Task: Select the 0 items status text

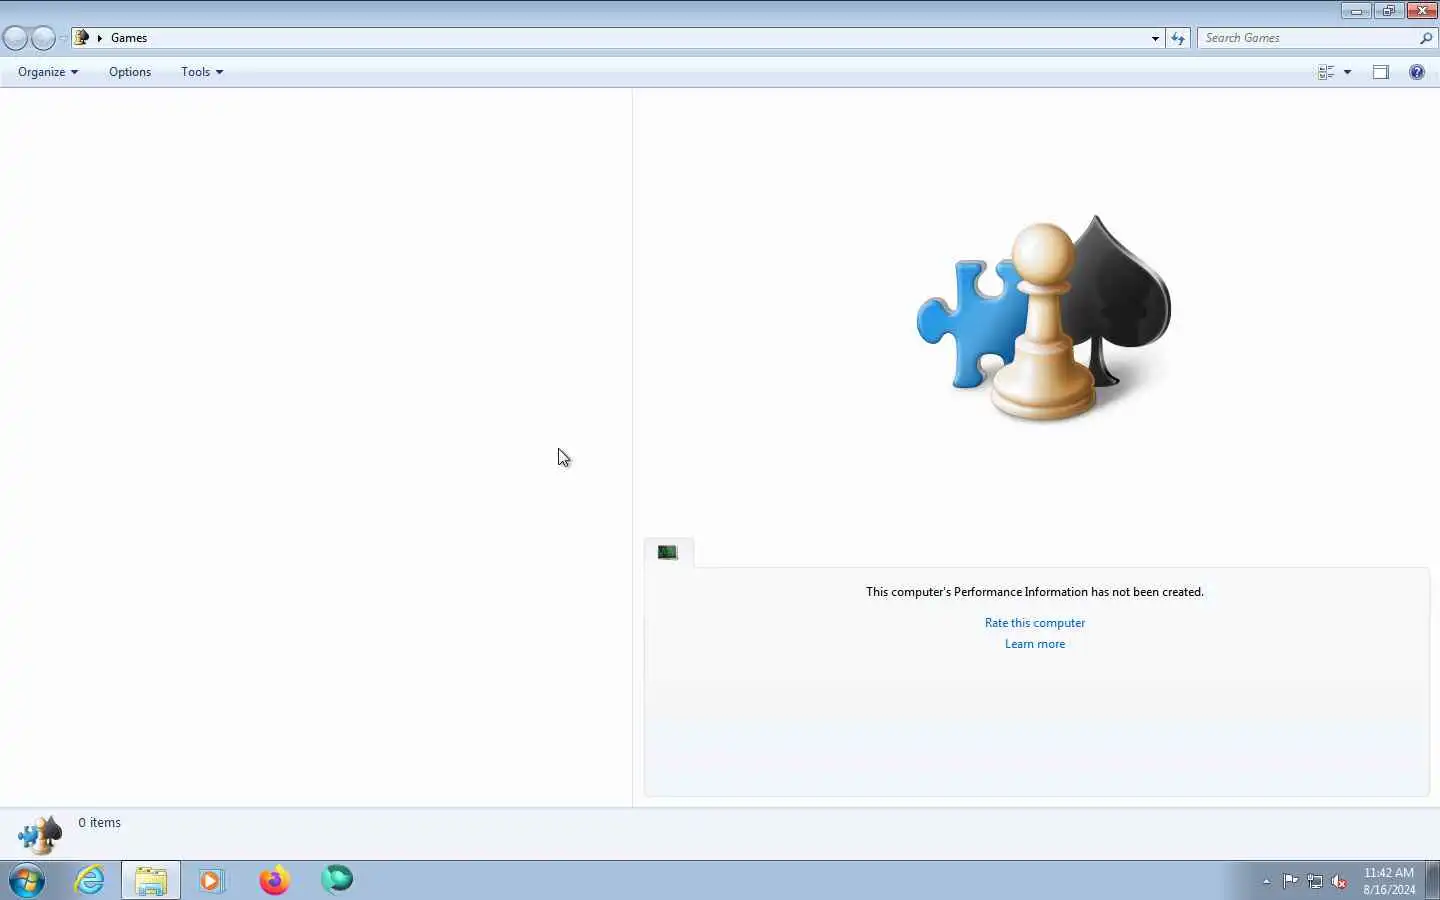Action: click(100, 823)
